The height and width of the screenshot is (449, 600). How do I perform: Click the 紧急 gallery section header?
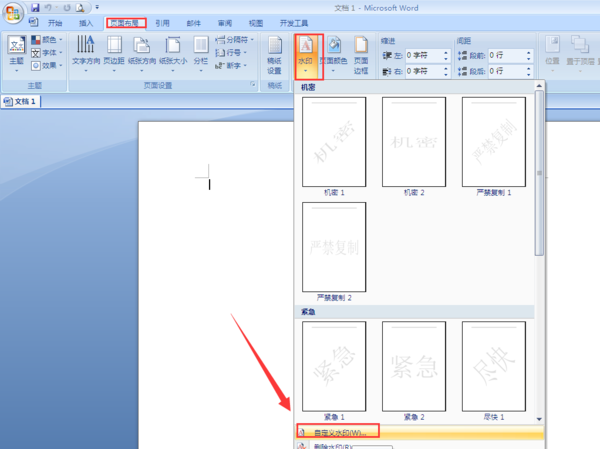tap(414, 312)
